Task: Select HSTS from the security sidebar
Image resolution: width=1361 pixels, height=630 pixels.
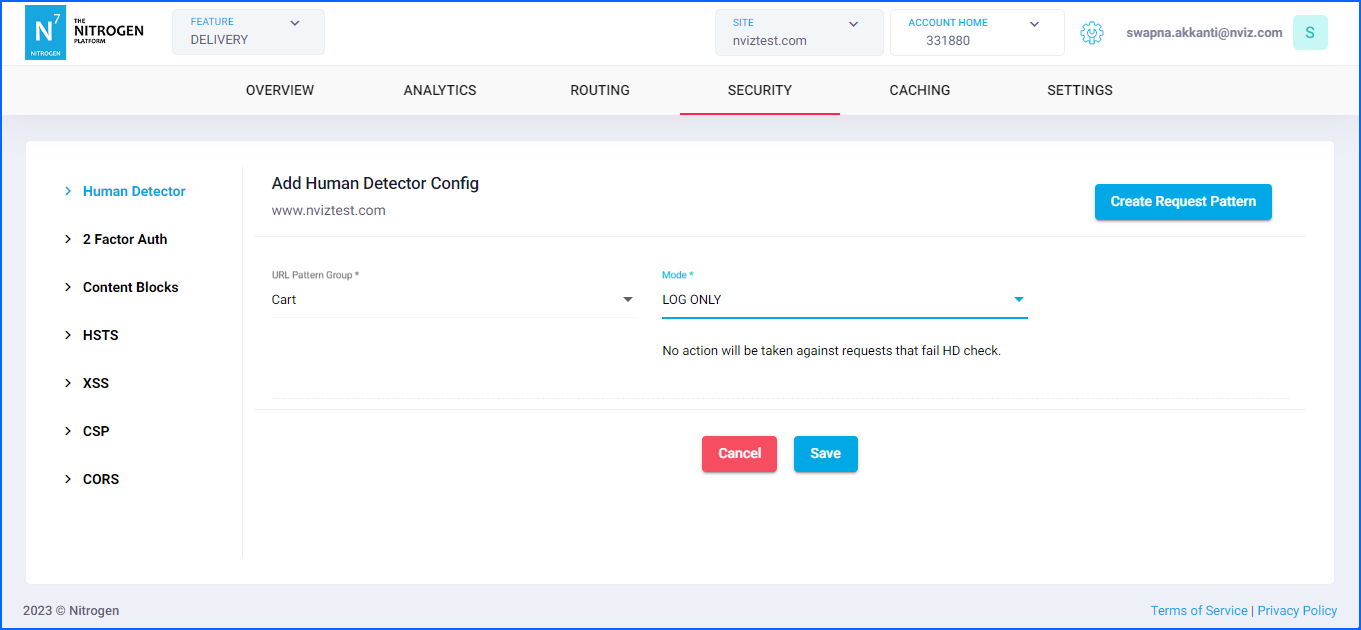Action: click(100, 335)
